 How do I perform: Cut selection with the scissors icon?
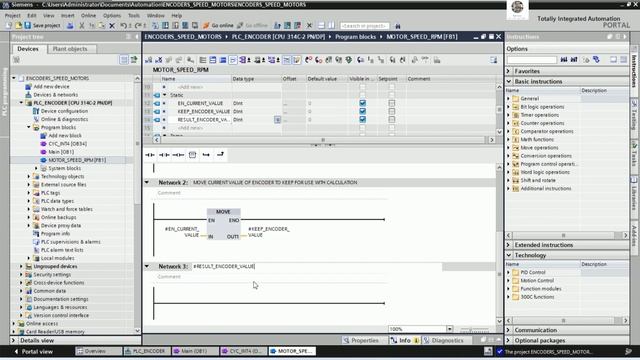tap(82, 25)
